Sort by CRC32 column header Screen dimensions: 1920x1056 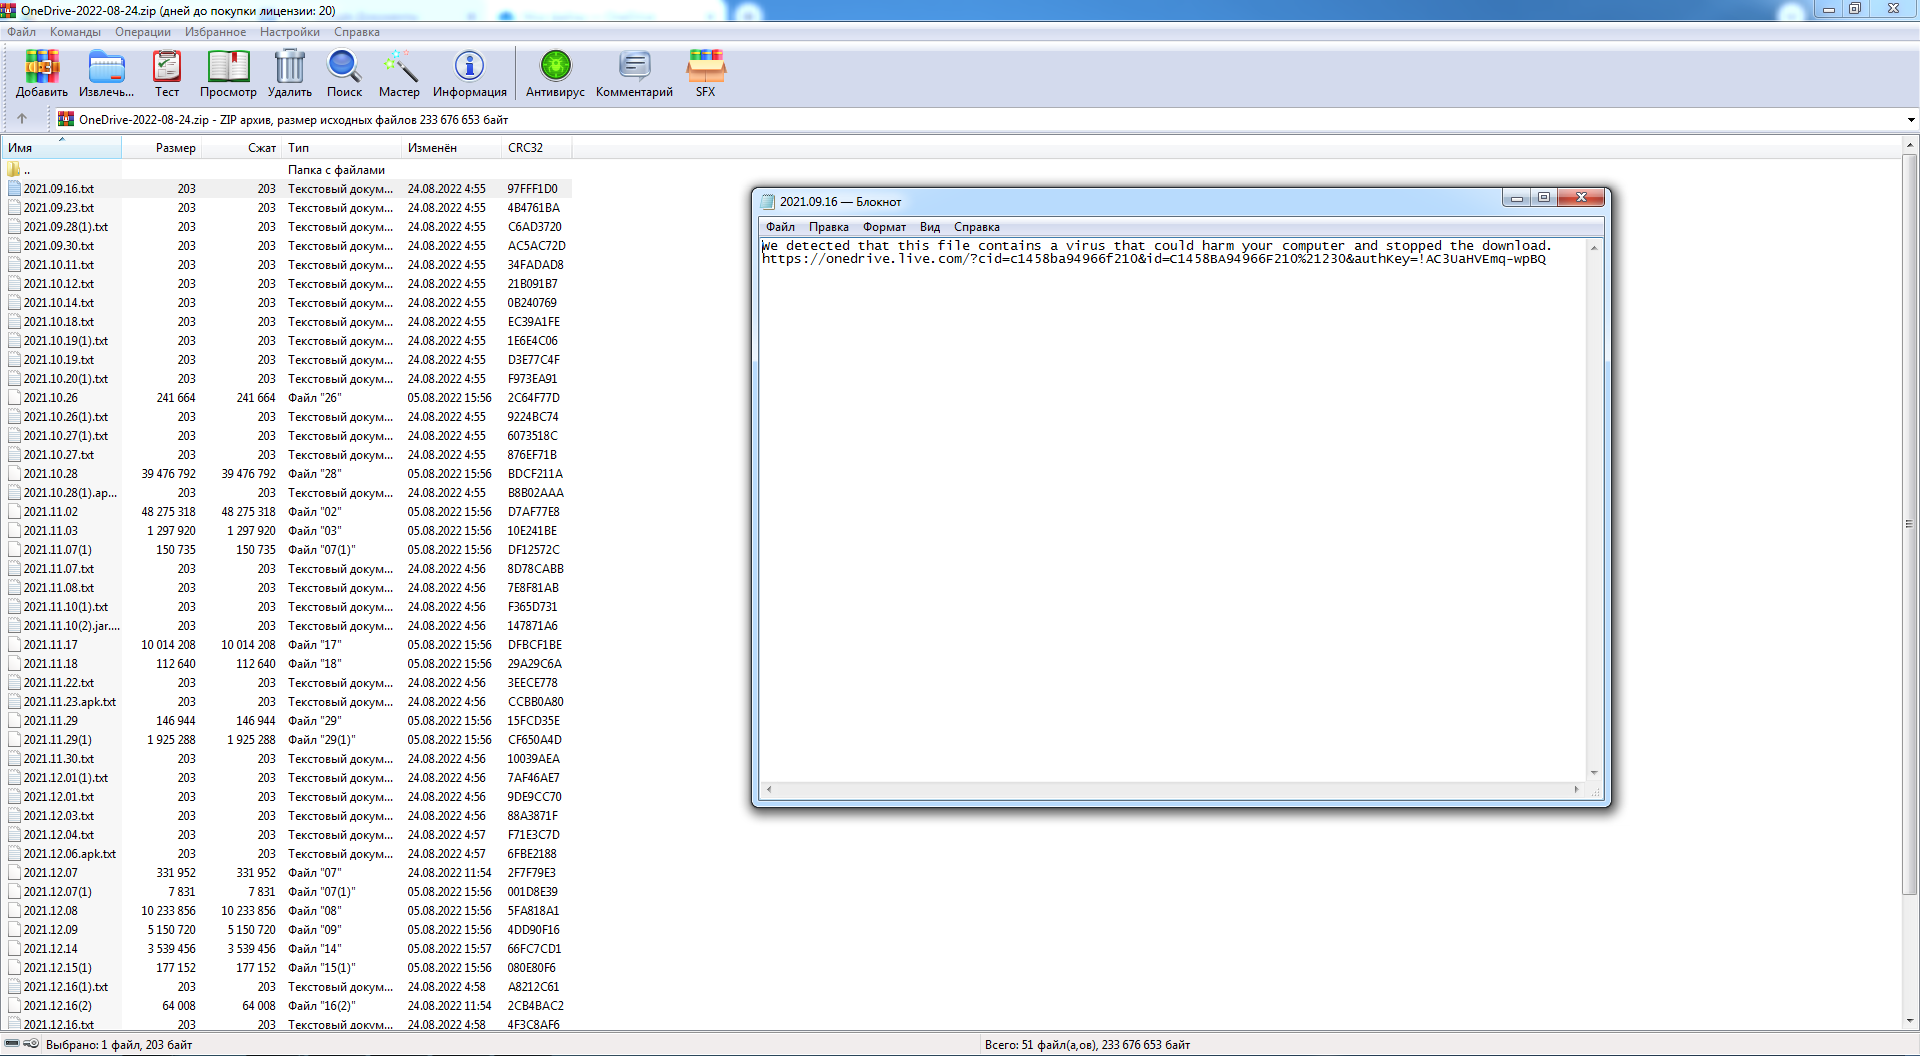(x=537, y=148)
